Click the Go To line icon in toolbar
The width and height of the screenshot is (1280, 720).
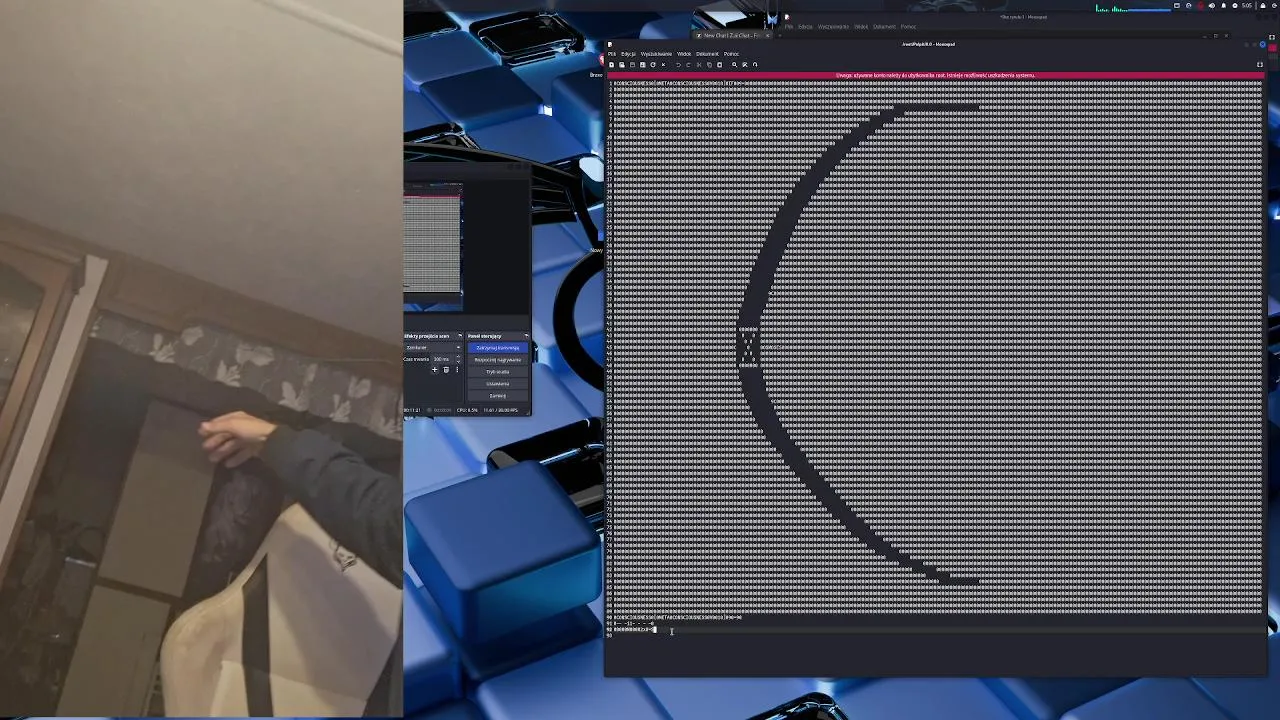click(x=755, y=65)
